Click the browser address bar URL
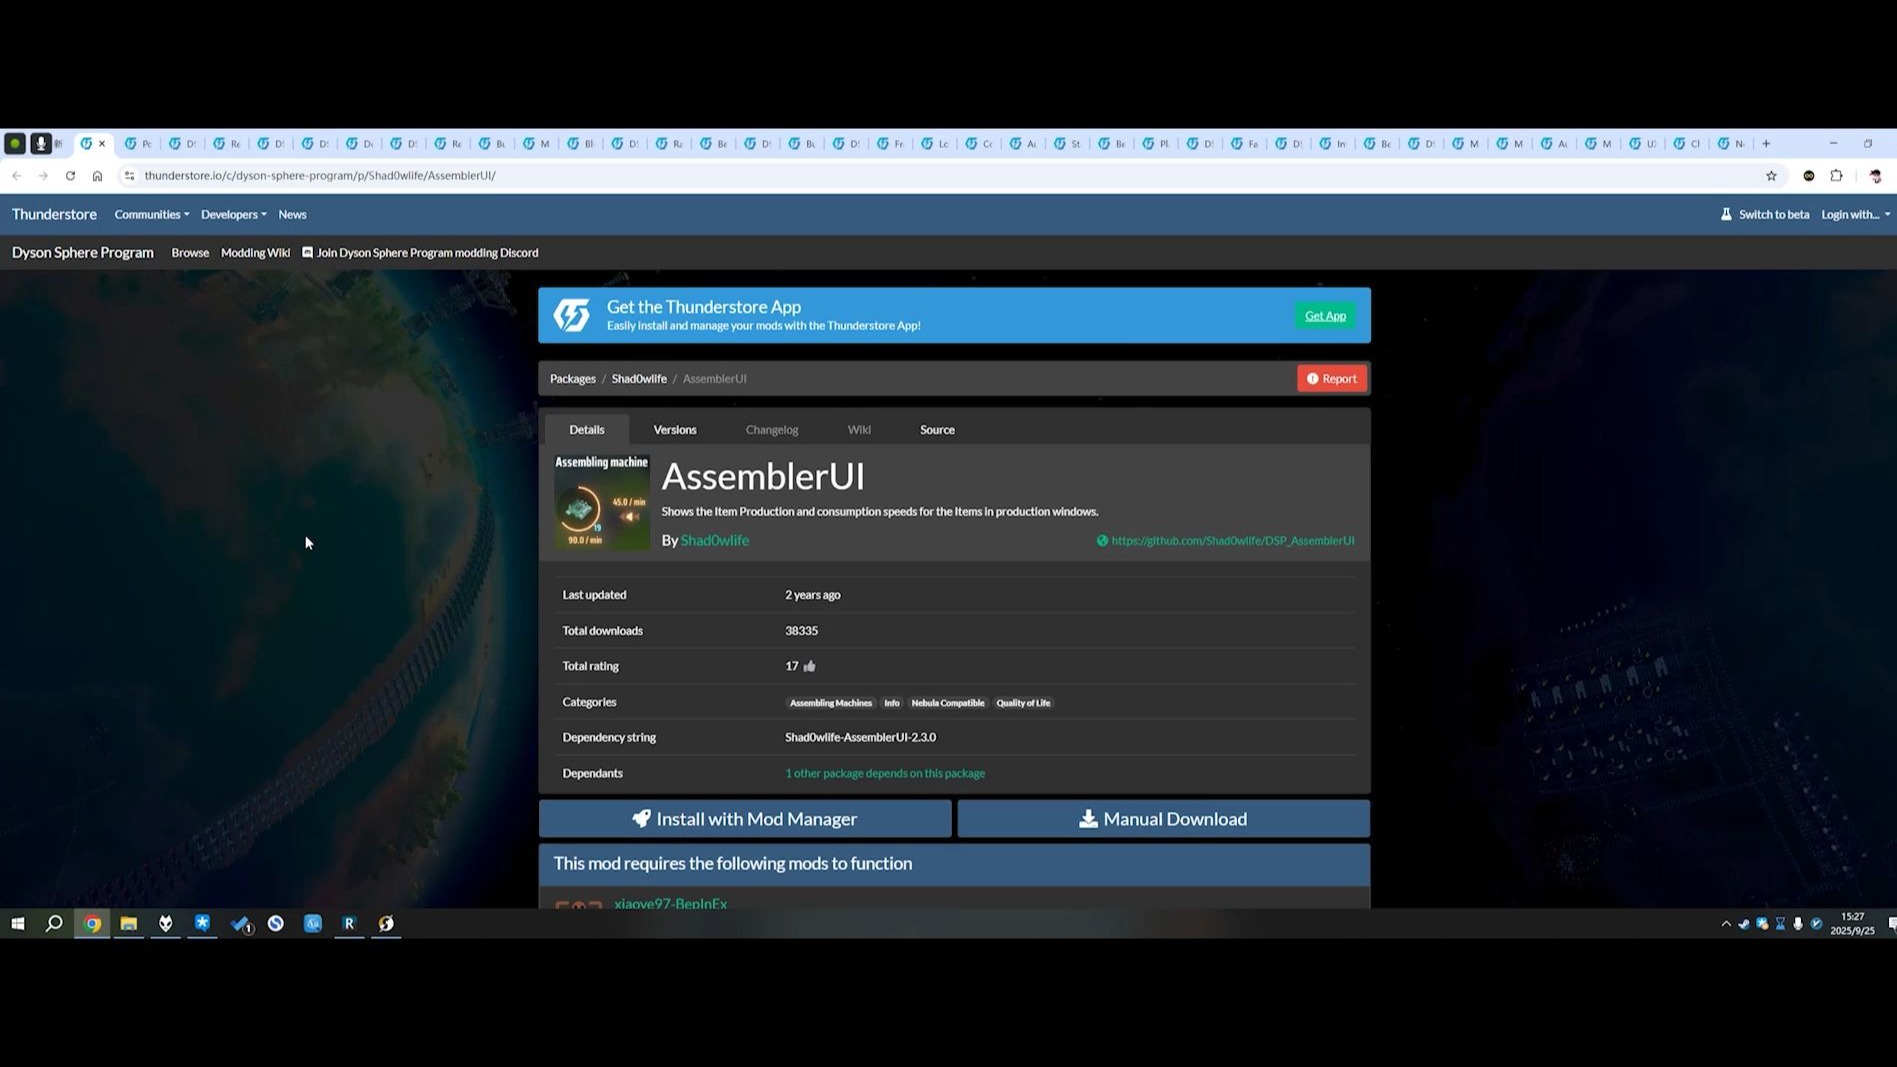Screen dimensions: 1897x1067 (320, 176)
